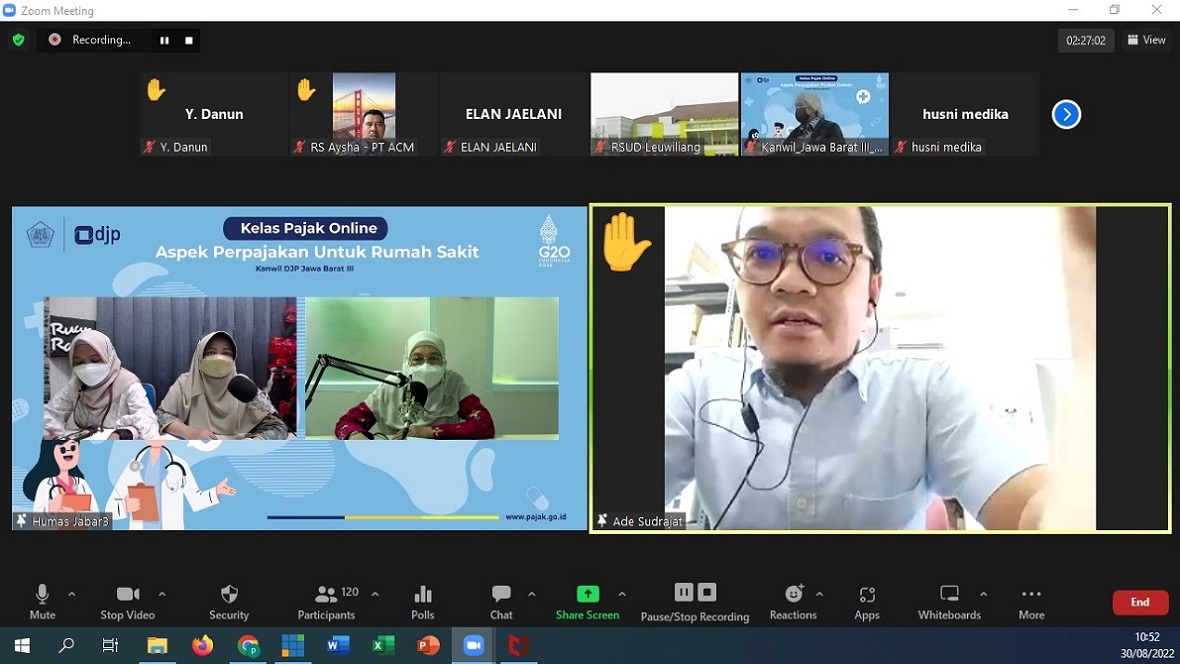Select RSUD Leuwiliang participant thumbnail
The height and width of the screenshot is (664, 1180).
point(664,114)
